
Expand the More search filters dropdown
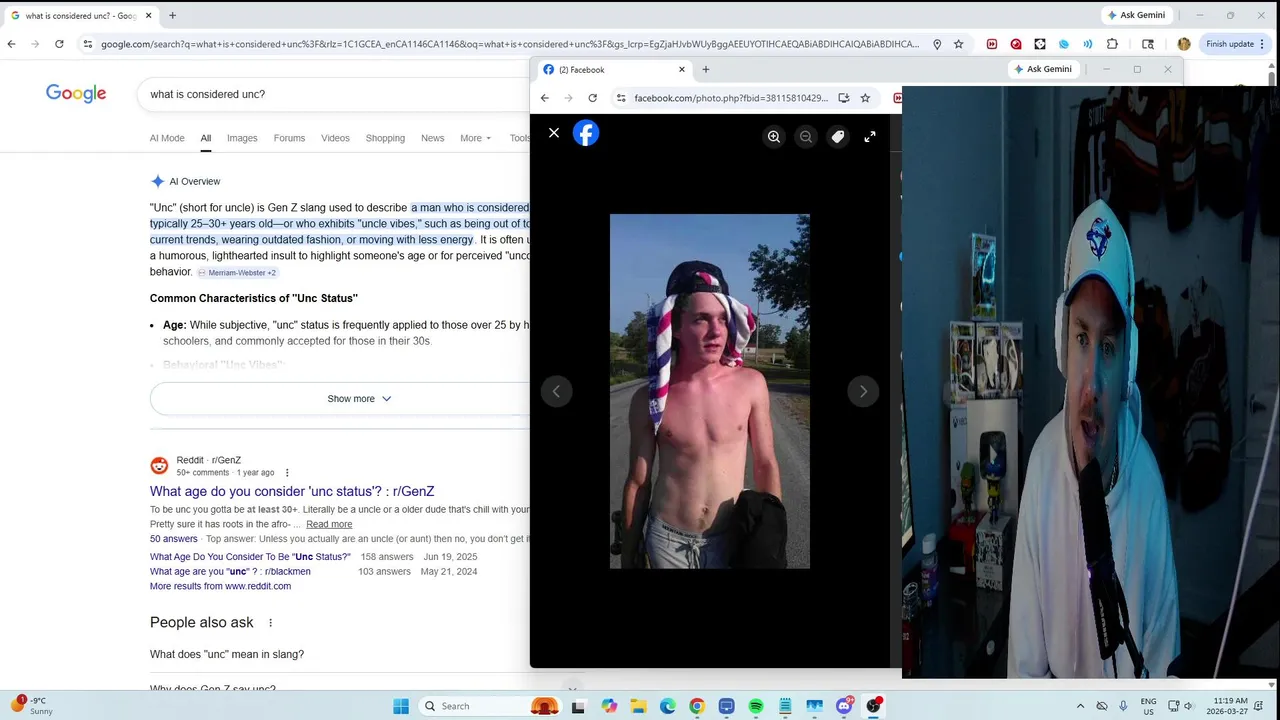coord(475,138)
